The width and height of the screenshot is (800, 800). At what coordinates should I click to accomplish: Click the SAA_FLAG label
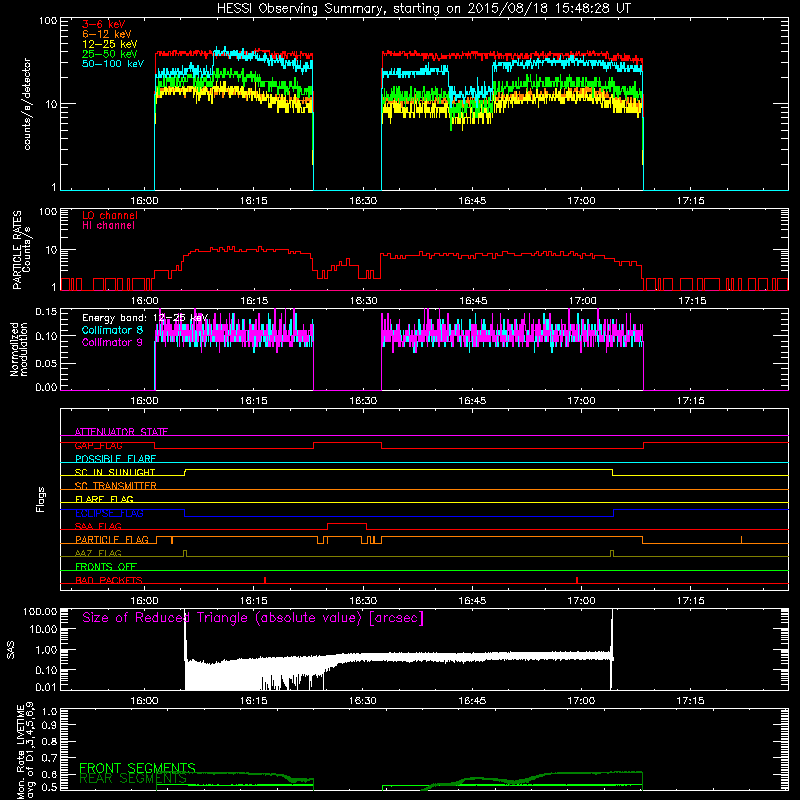pyautogui.click(x=98, y=526)
